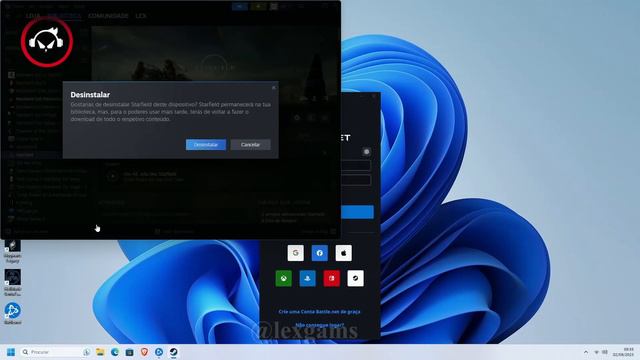Focus the Battle.net email input field
The width and height of the screenshot is (640, 360).
coord(356,165)
